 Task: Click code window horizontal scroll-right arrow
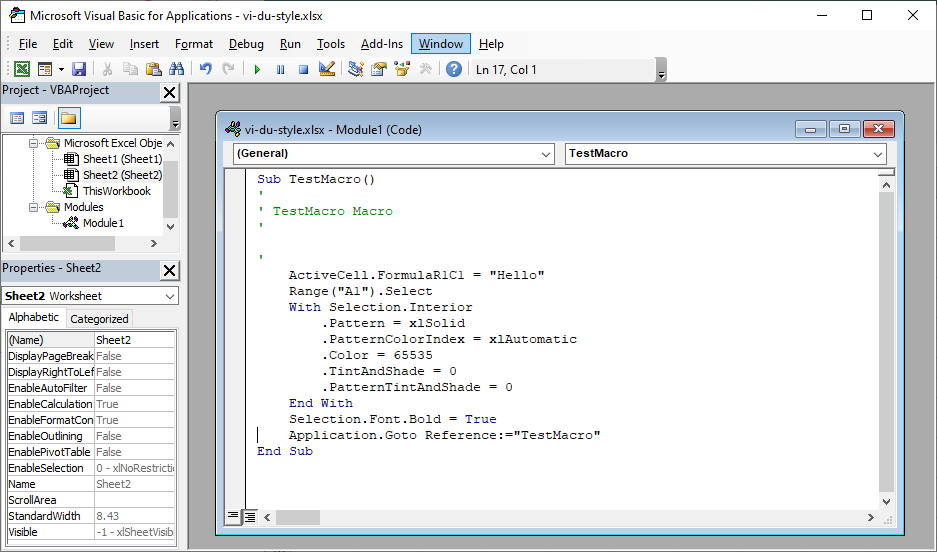871,517
